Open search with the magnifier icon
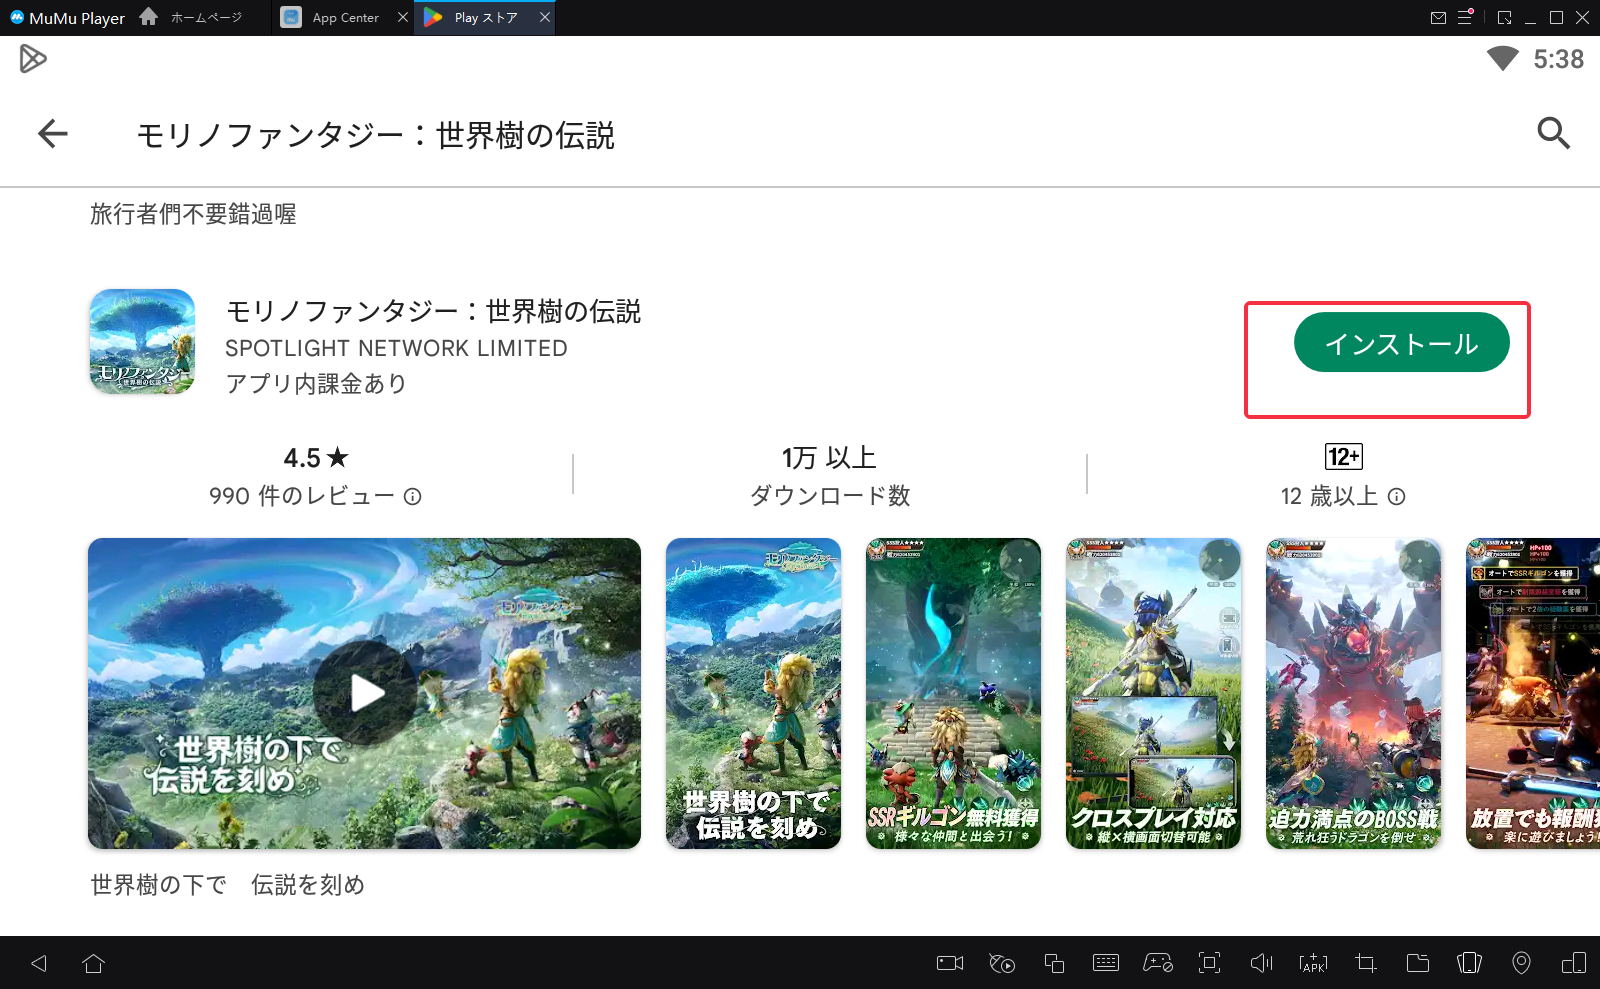The height and width of the screenshot is (989, 1600). click(x=1553, y=133)
